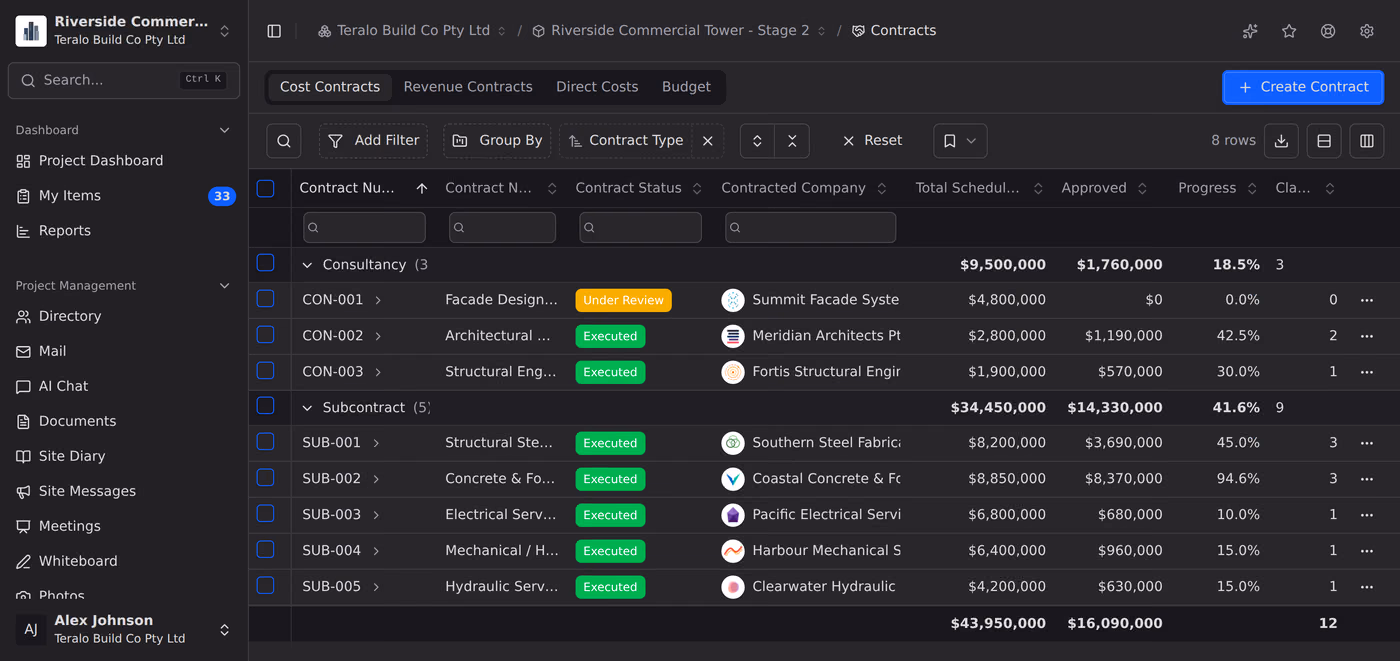Open Alex Johnson user menu
This screenshot has height=661, width=1400.
tap(124, 629)
